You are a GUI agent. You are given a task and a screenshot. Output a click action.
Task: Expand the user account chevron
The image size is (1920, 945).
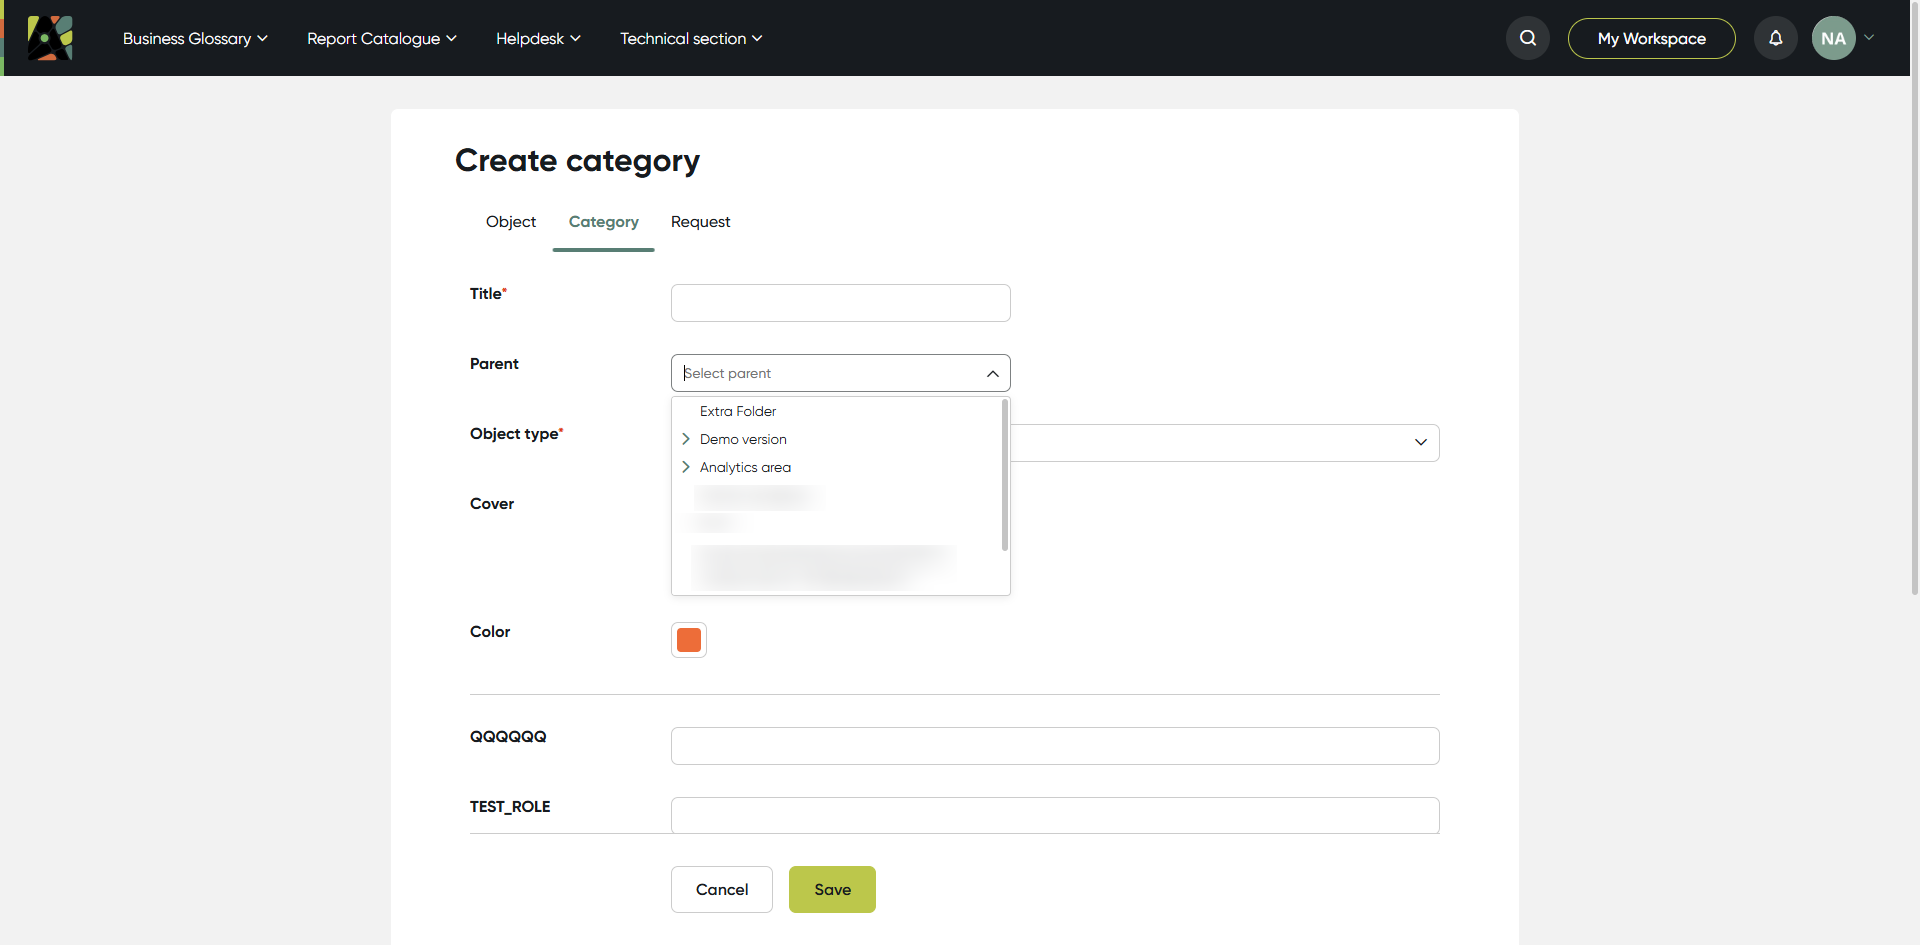tap(1869, 38)
